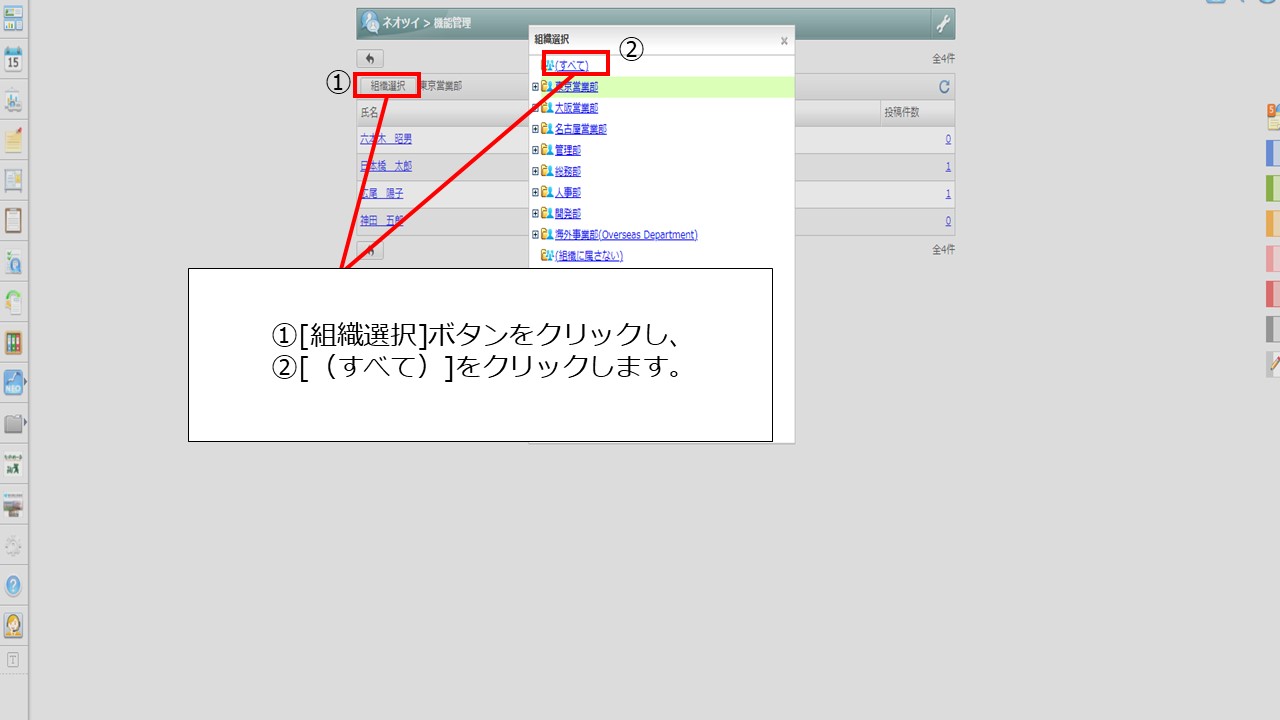
Task: Click the green color tab on right edge
Action: pos(1273,188)
